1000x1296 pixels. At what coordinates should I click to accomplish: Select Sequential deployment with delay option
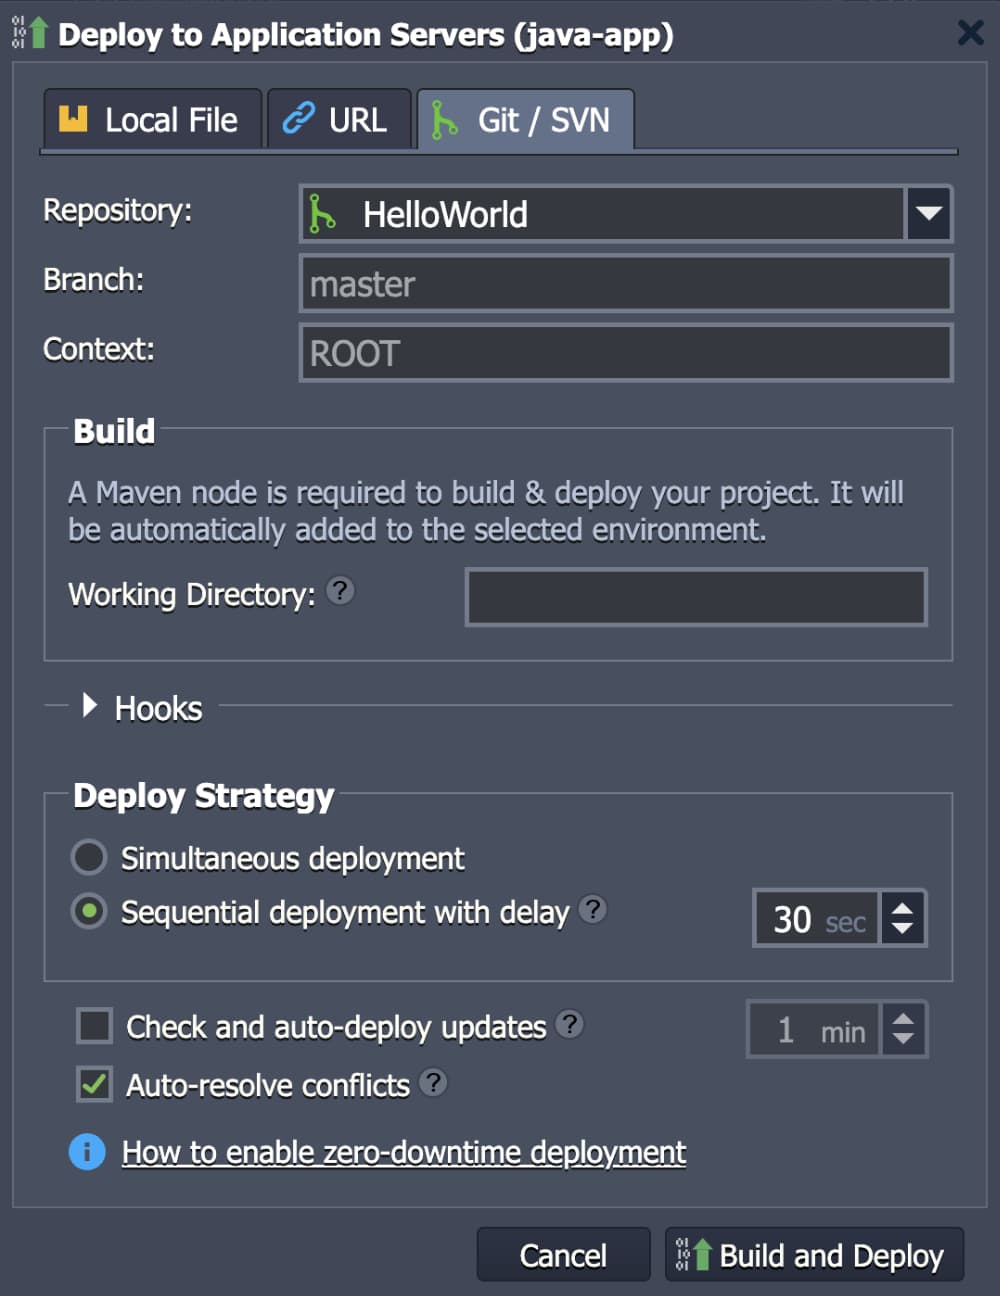89,911
